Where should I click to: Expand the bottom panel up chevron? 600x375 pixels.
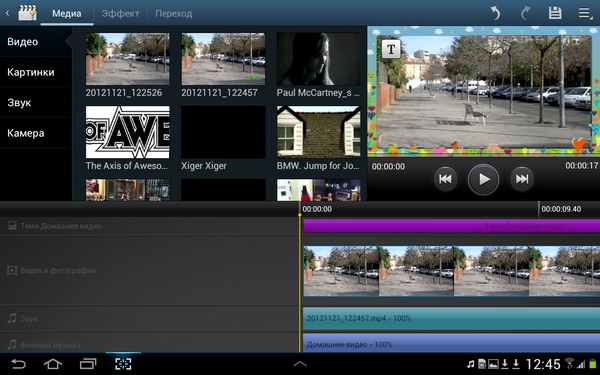point(300,364)
